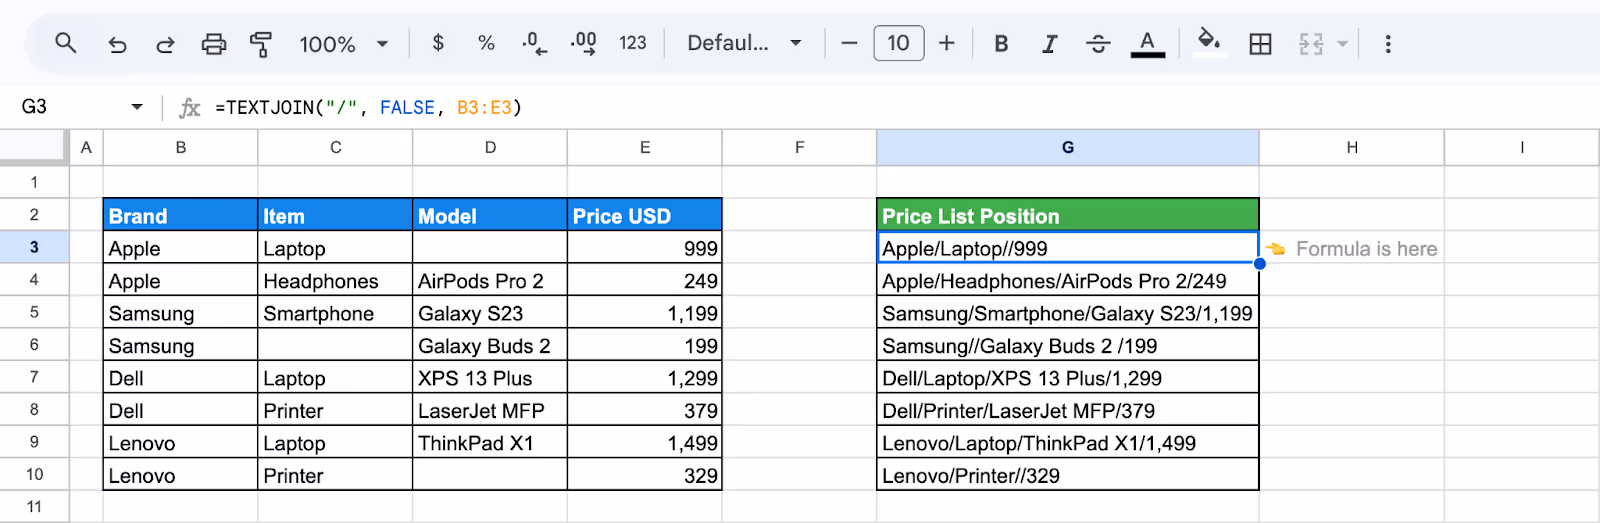This screenshot has height=523, width=1600.
Task: Select cell Lenovo/Printer//329
Action: pos(1068,475)
